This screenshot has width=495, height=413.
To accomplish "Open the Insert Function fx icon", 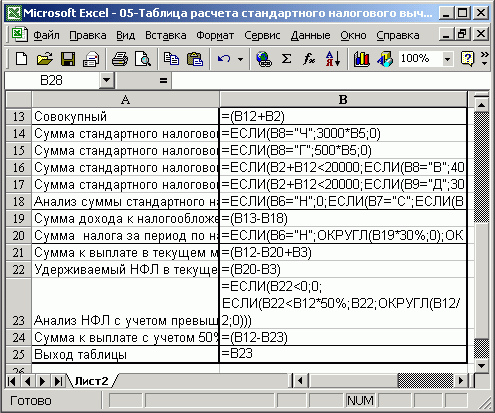I will pyautogui.click(x=309, y=59).
